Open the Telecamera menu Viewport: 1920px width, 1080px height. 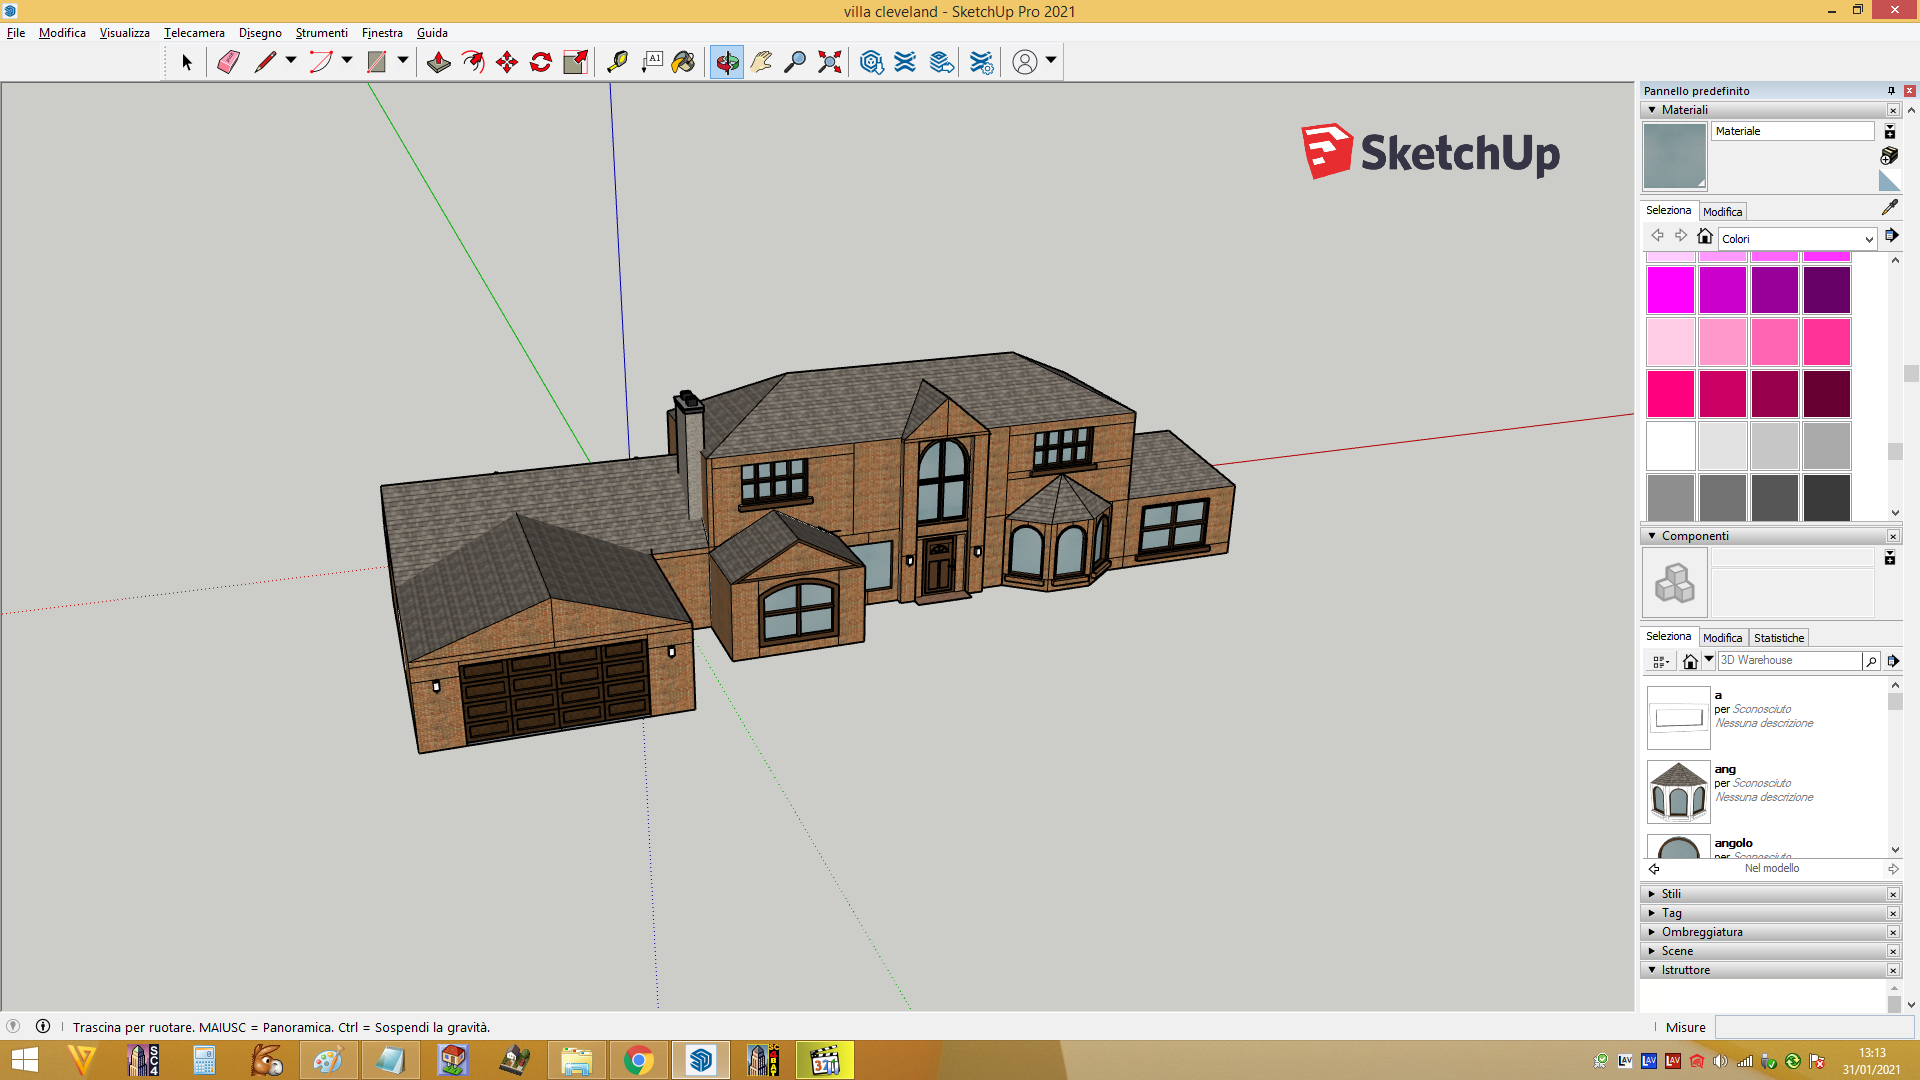(194, 33)
